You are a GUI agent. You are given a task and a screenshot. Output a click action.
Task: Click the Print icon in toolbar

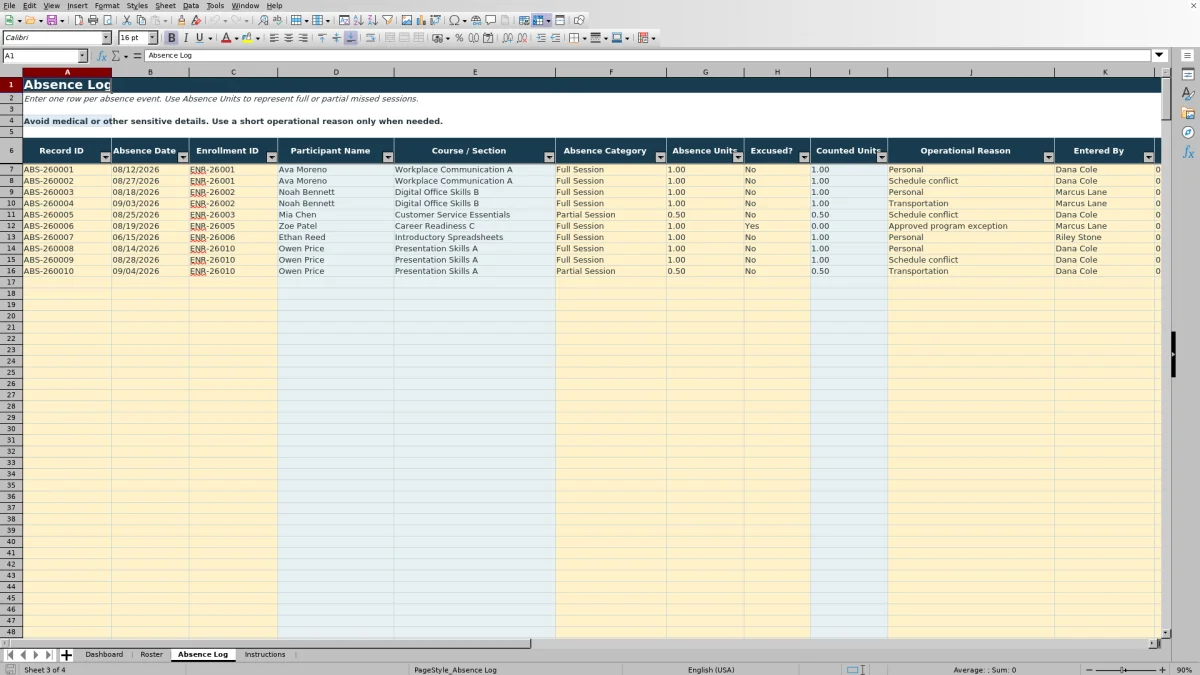pyautogui.click(x=93, y=20)
